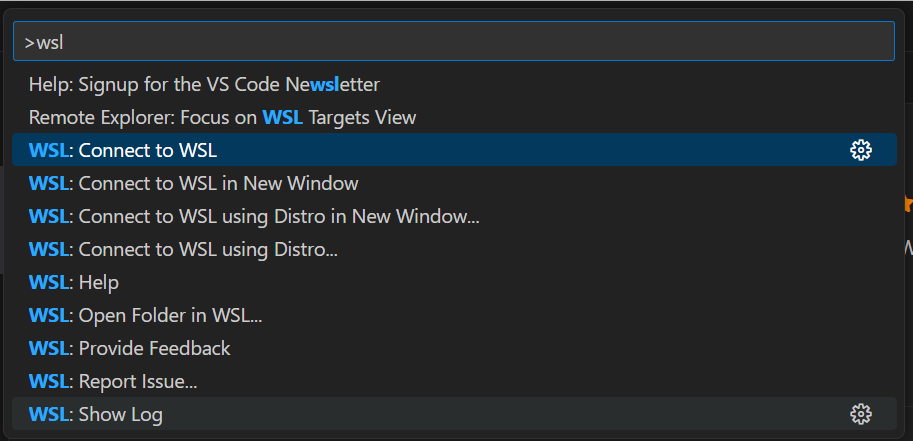Open the WSL: Help command
The width and height of the screenshot is (913, 441).
coord(454,283)
